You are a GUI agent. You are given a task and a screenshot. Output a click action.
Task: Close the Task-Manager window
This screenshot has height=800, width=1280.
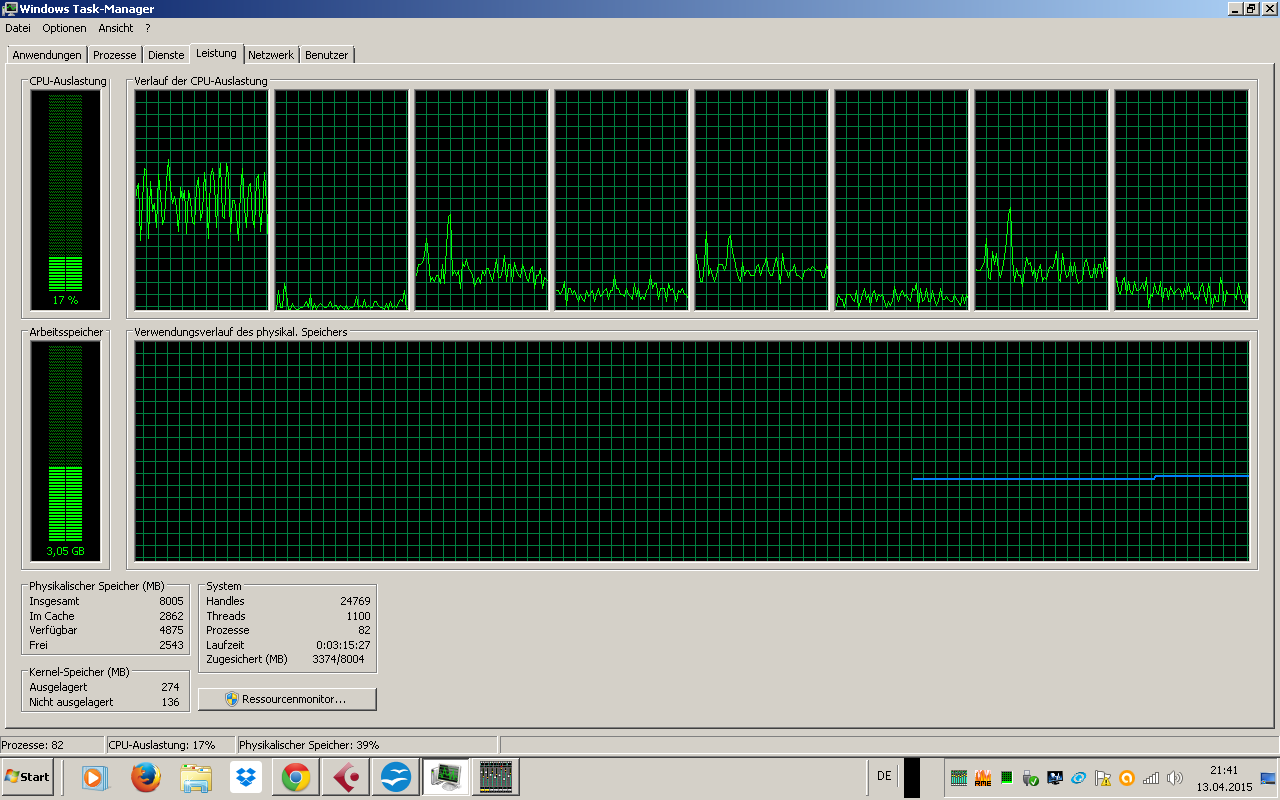click(1268, 8)
